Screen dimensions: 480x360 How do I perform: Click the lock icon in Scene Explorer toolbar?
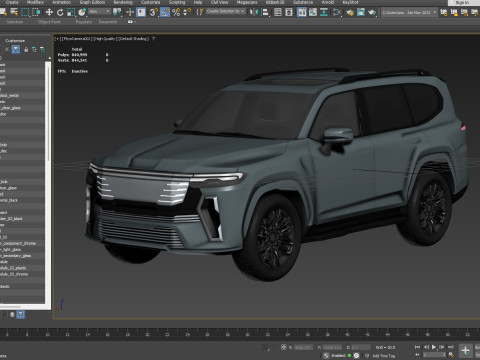tap(26, 49)
